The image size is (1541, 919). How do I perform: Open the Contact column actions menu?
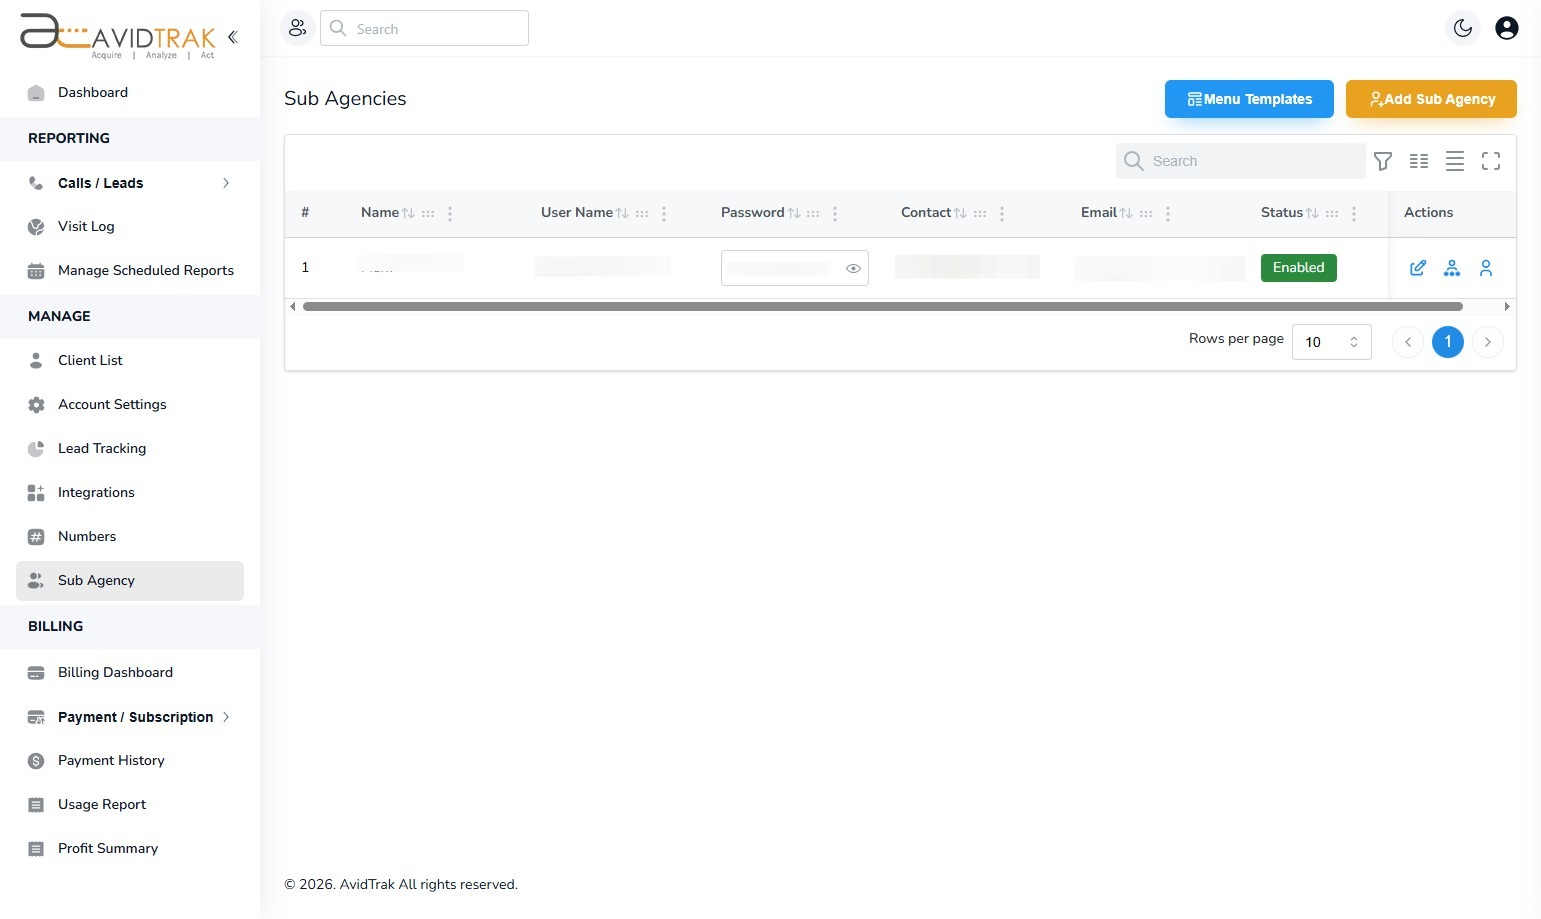tap(1002, 213)
